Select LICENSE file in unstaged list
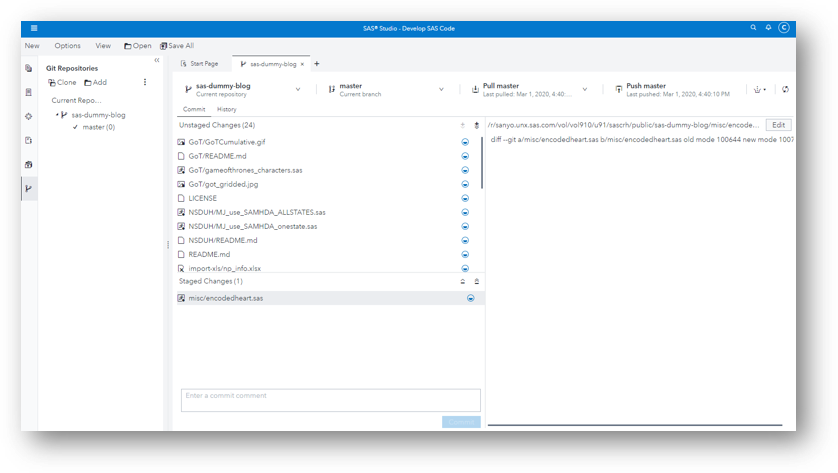 tap(203, 198)
